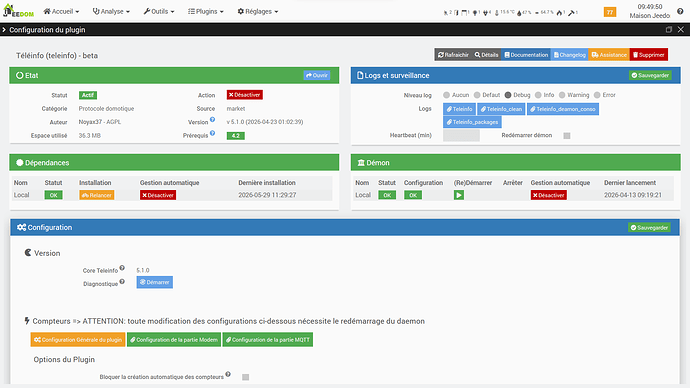Click help icon for Bloquer la création automatique

click(228, 374)
